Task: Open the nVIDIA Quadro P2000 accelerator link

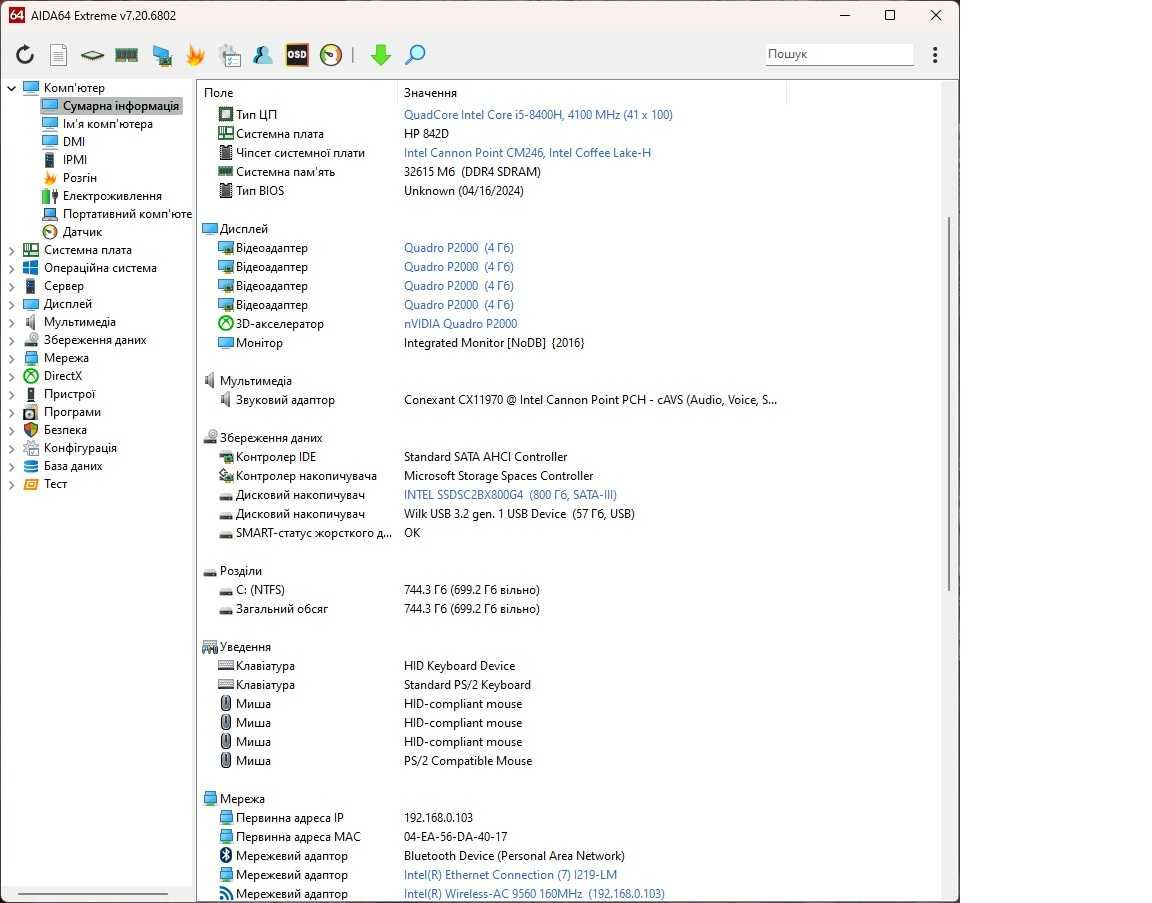Action: tap(460, 324)
